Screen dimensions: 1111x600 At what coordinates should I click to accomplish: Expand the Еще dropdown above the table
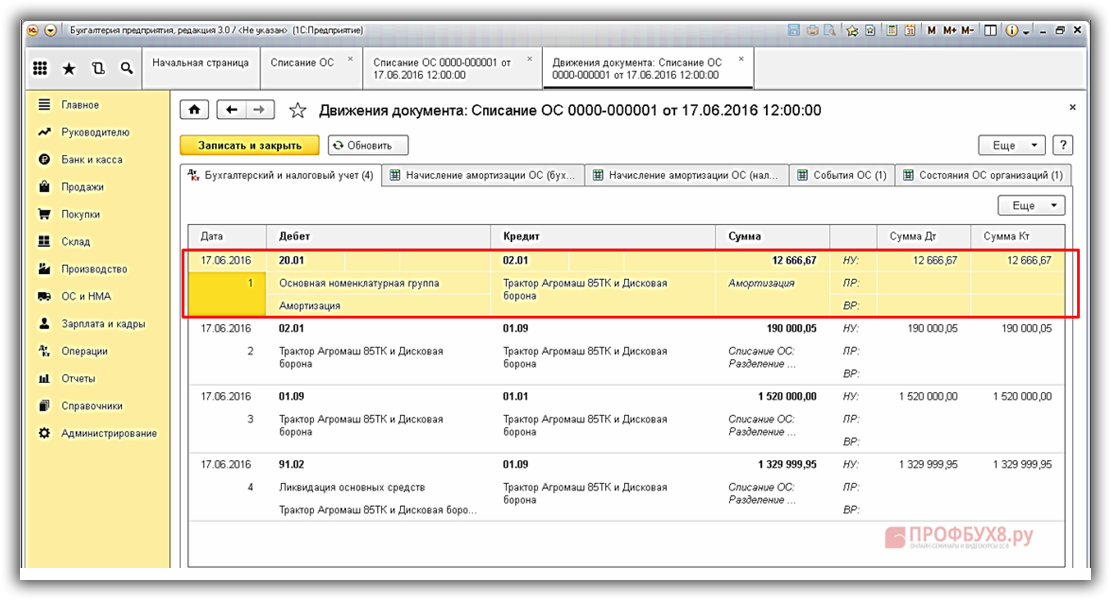pos(1031,205)
